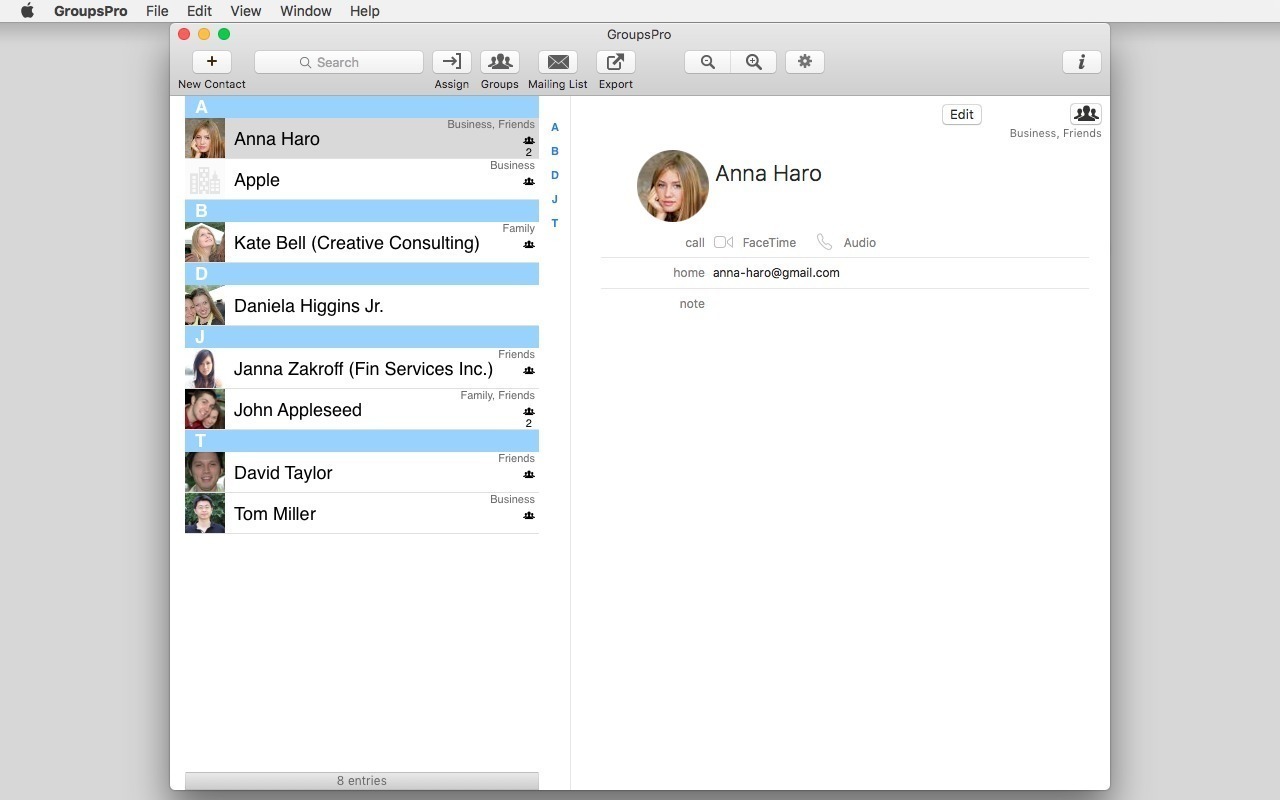The height and width of the screenshot is (800, 1280).
Task: Click the Search field
Action: [339, 62]
